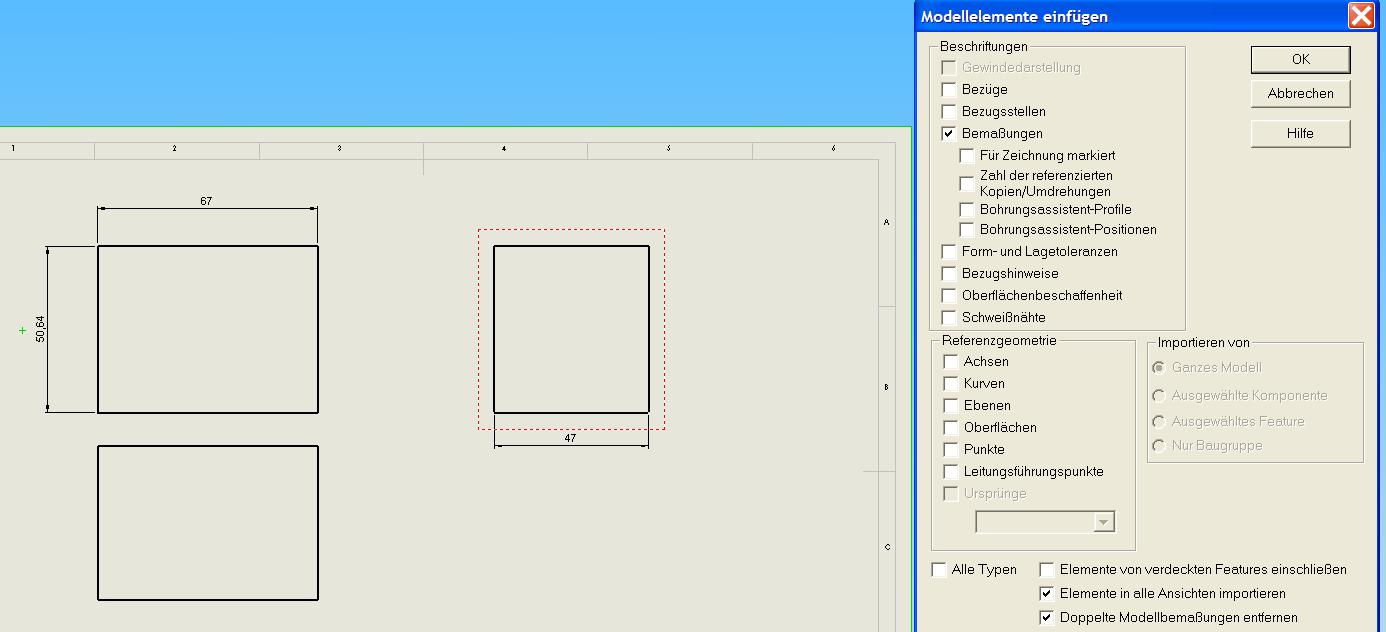
Task: Click the Abbrechen button
Action: point(1300,94)
